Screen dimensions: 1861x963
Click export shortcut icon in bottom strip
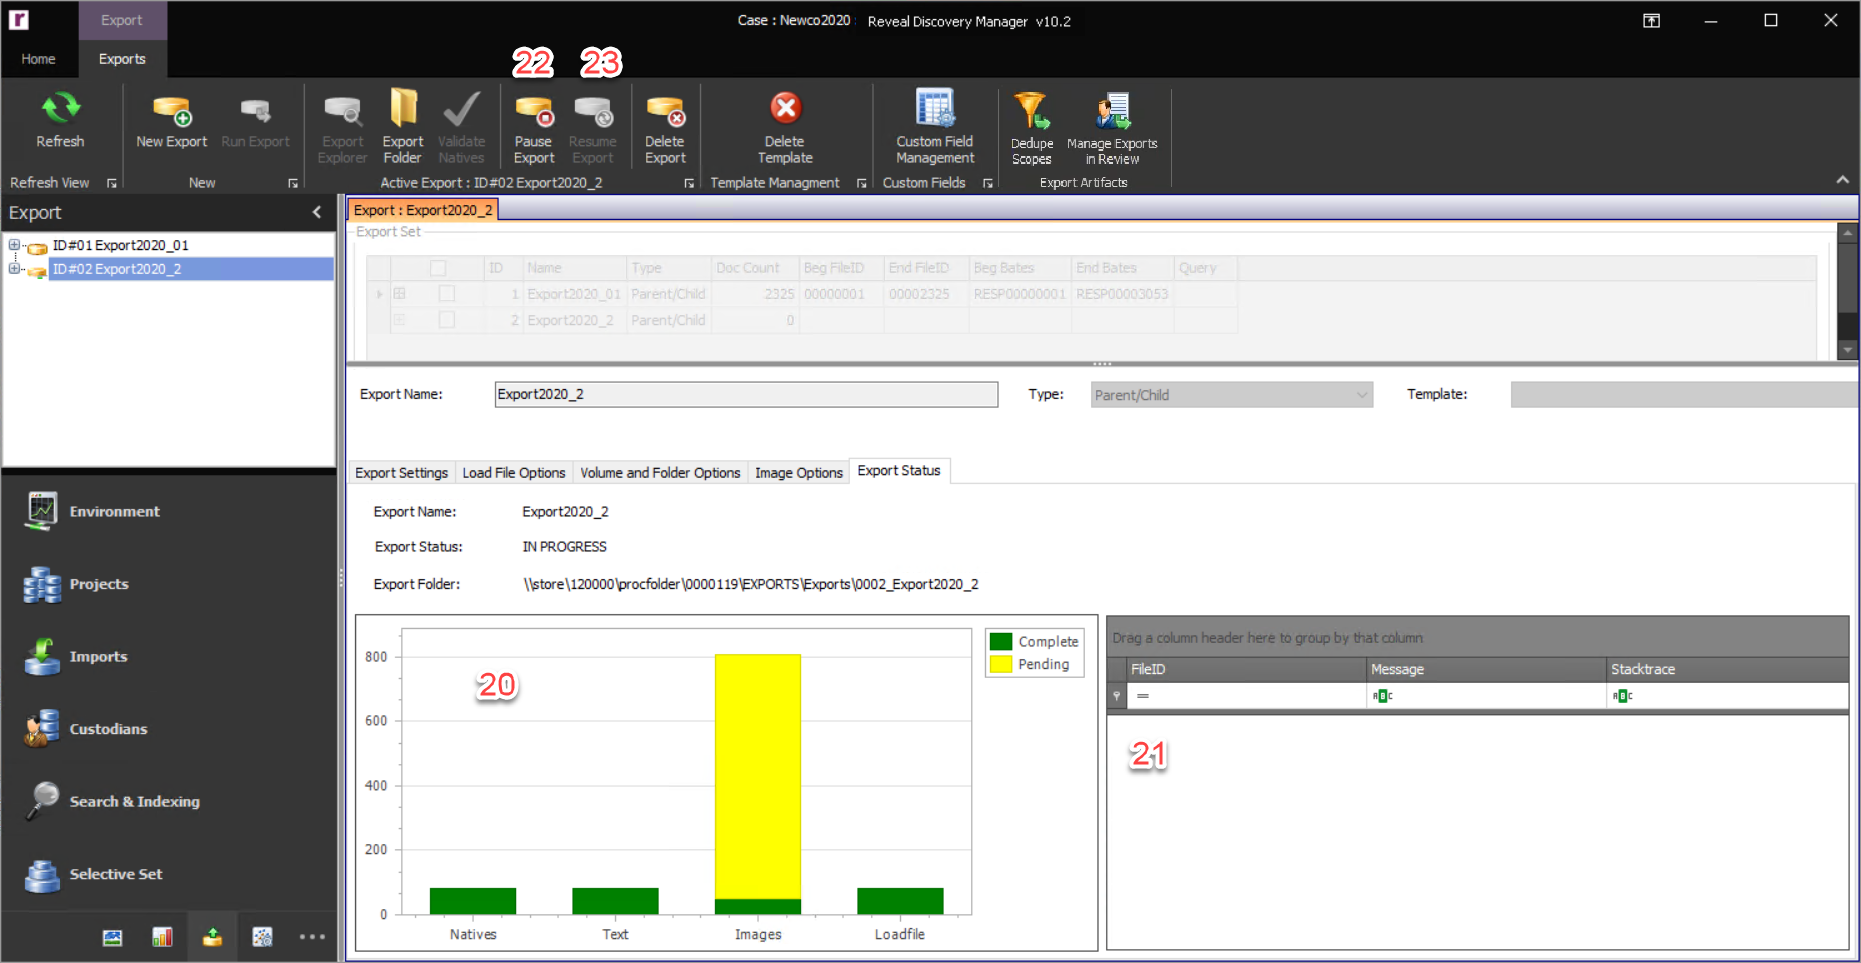pyautogui.click(x=212, y=937)
